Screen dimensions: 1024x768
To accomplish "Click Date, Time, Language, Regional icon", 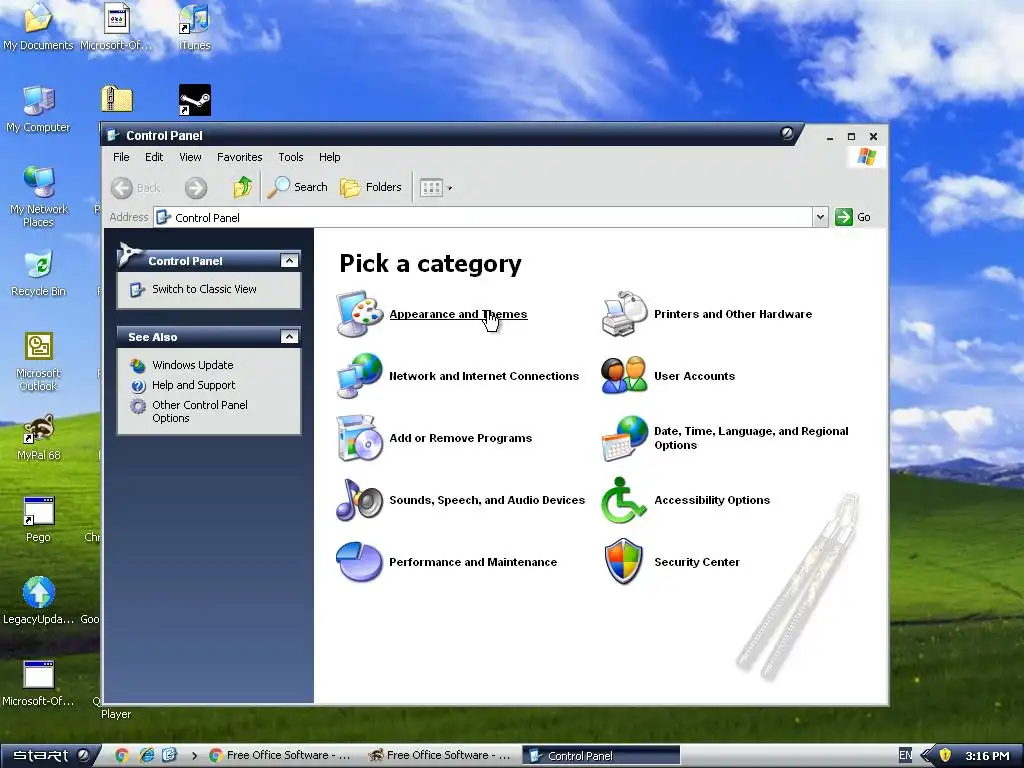I will [624, 438].
